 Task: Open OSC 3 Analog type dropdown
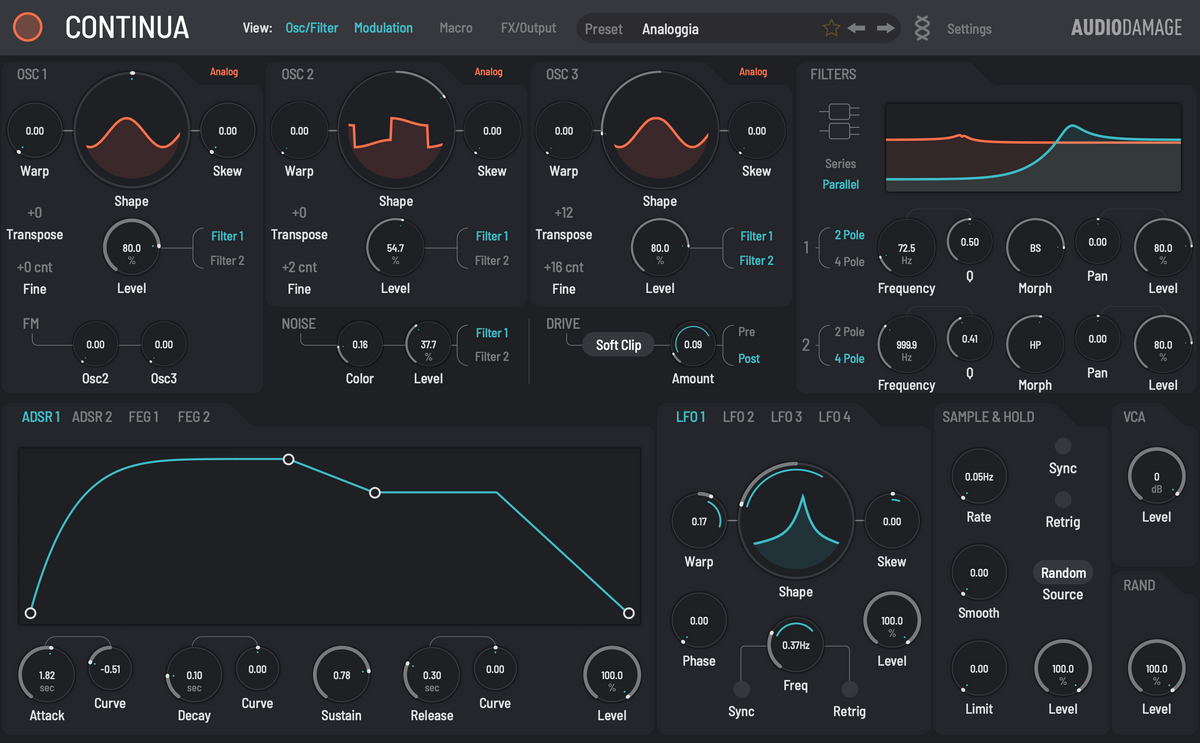753,72
